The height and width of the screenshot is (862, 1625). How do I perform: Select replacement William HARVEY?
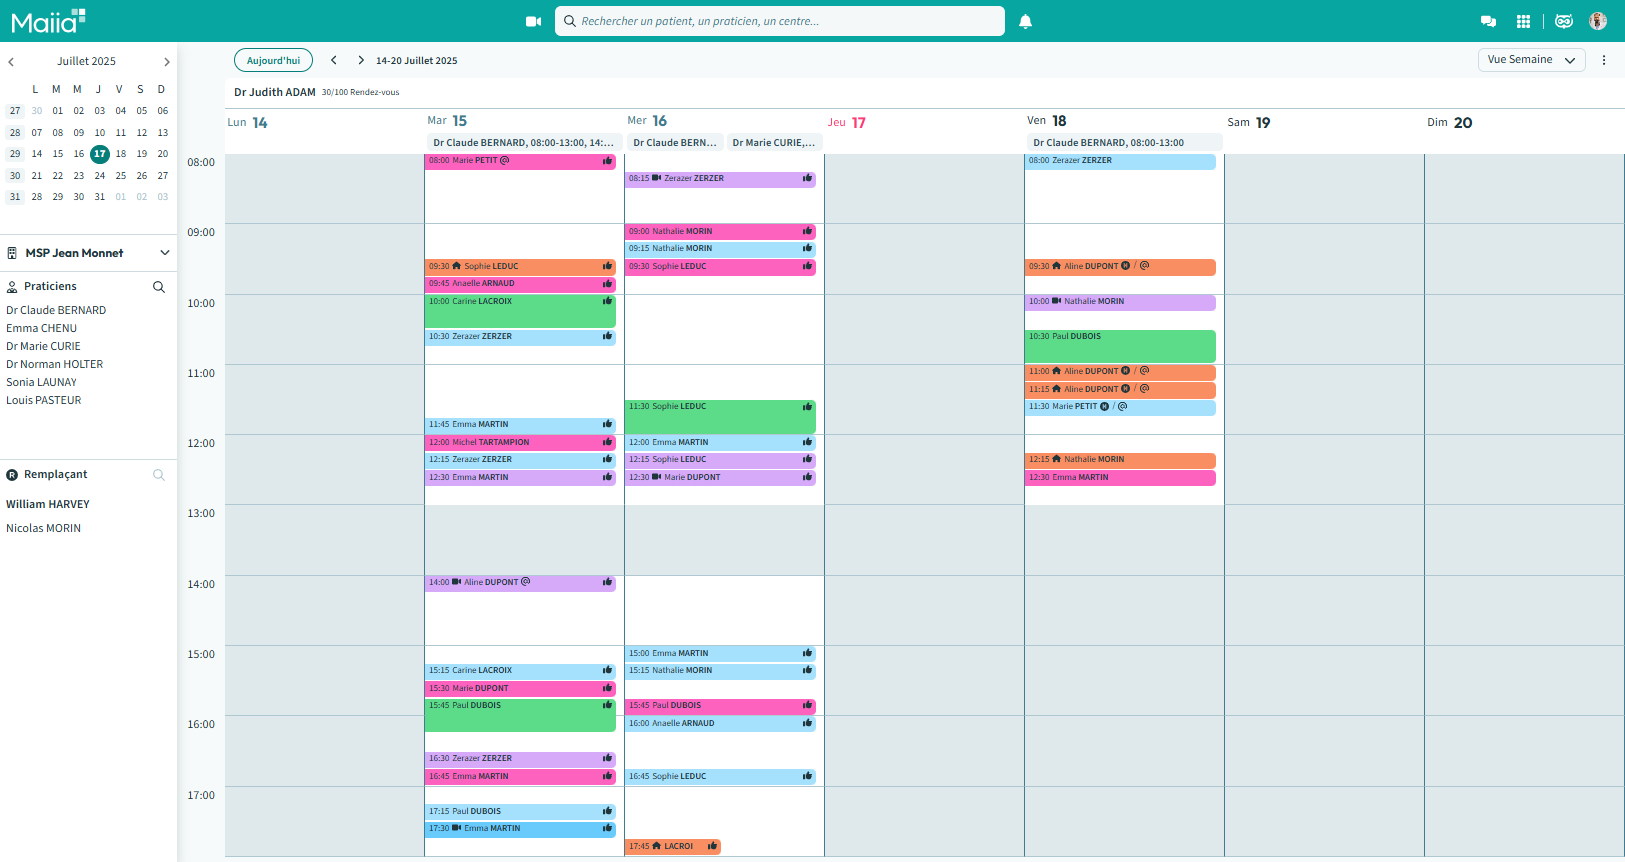tap(48, 504)
